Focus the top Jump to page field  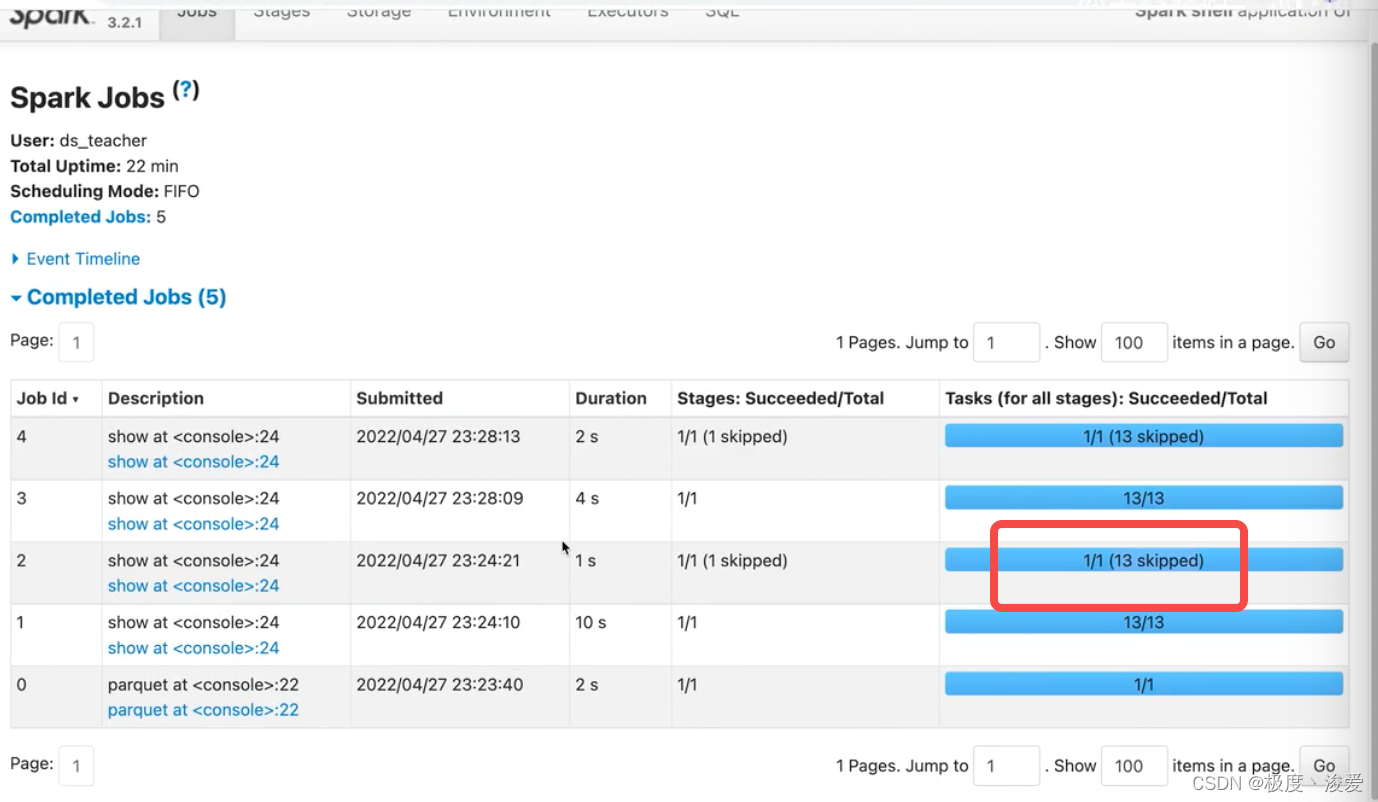1006,342
